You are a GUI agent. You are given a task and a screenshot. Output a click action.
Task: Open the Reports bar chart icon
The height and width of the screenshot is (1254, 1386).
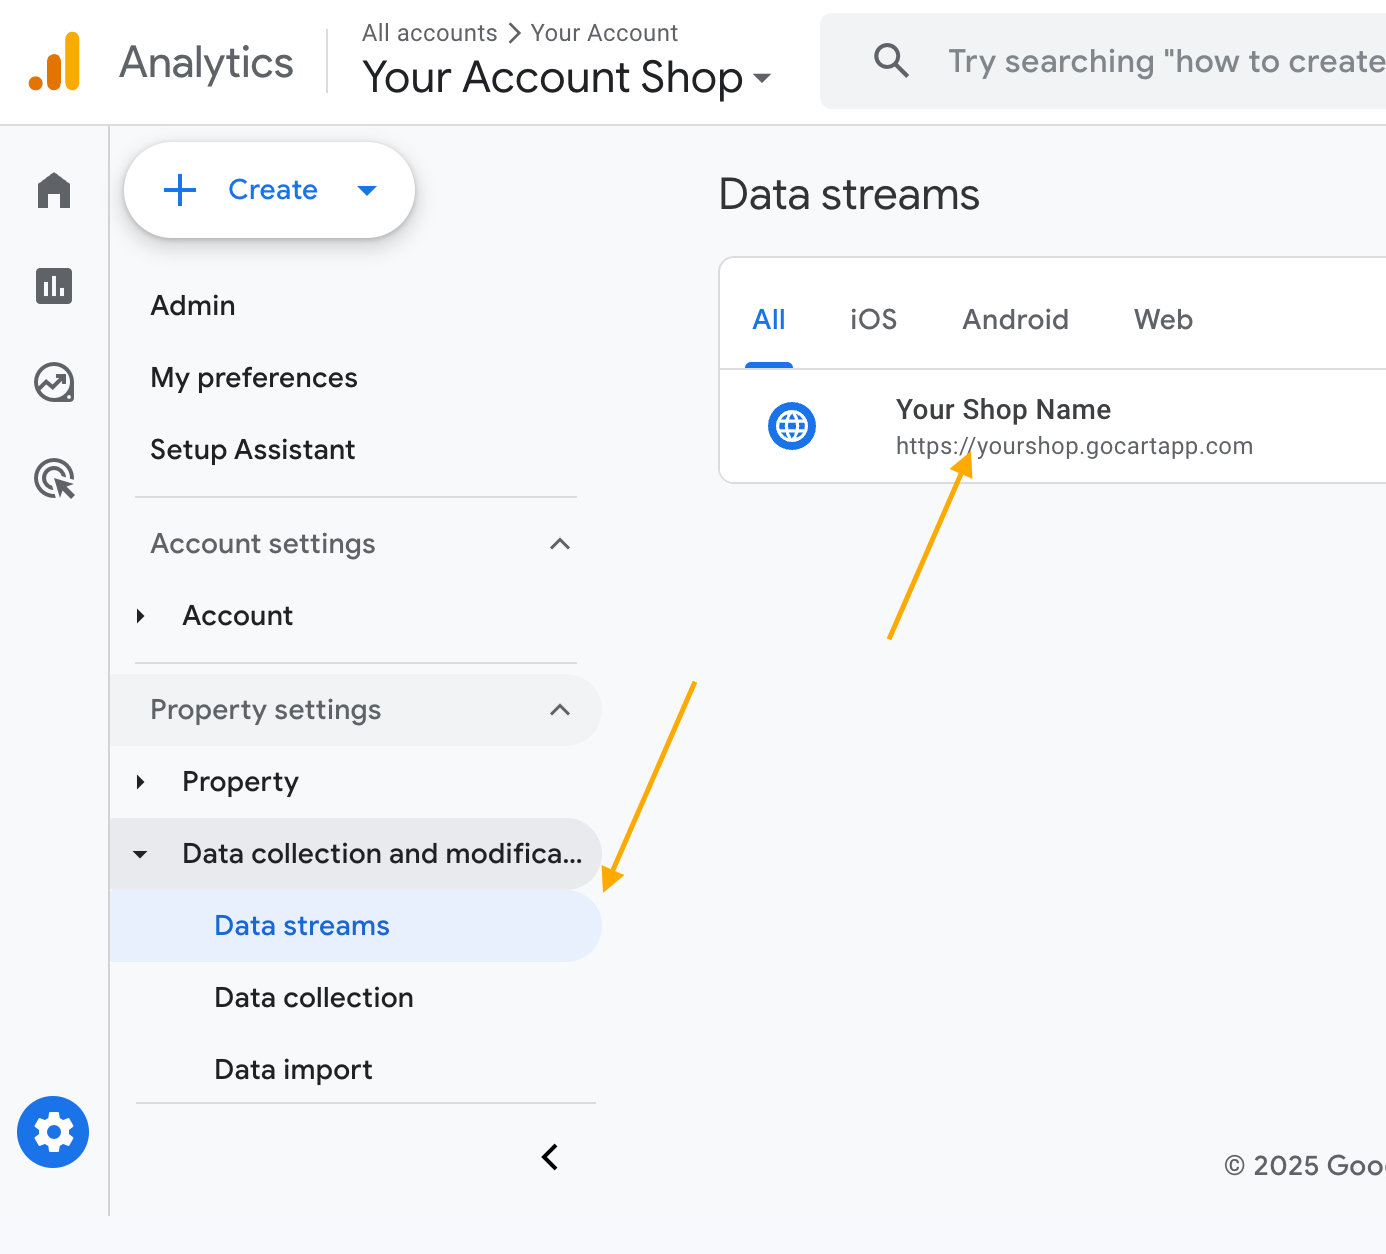[x=54, y=286]
